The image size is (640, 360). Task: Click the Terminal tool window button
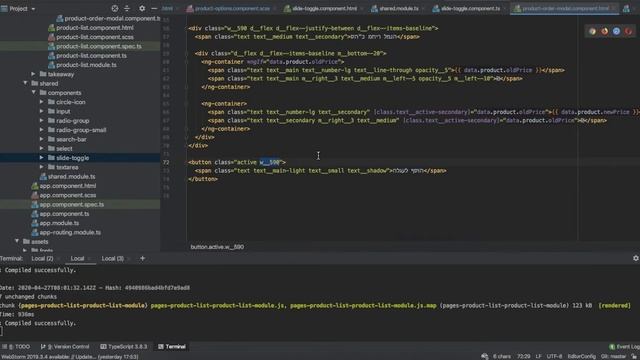click(x=172, y=347)
